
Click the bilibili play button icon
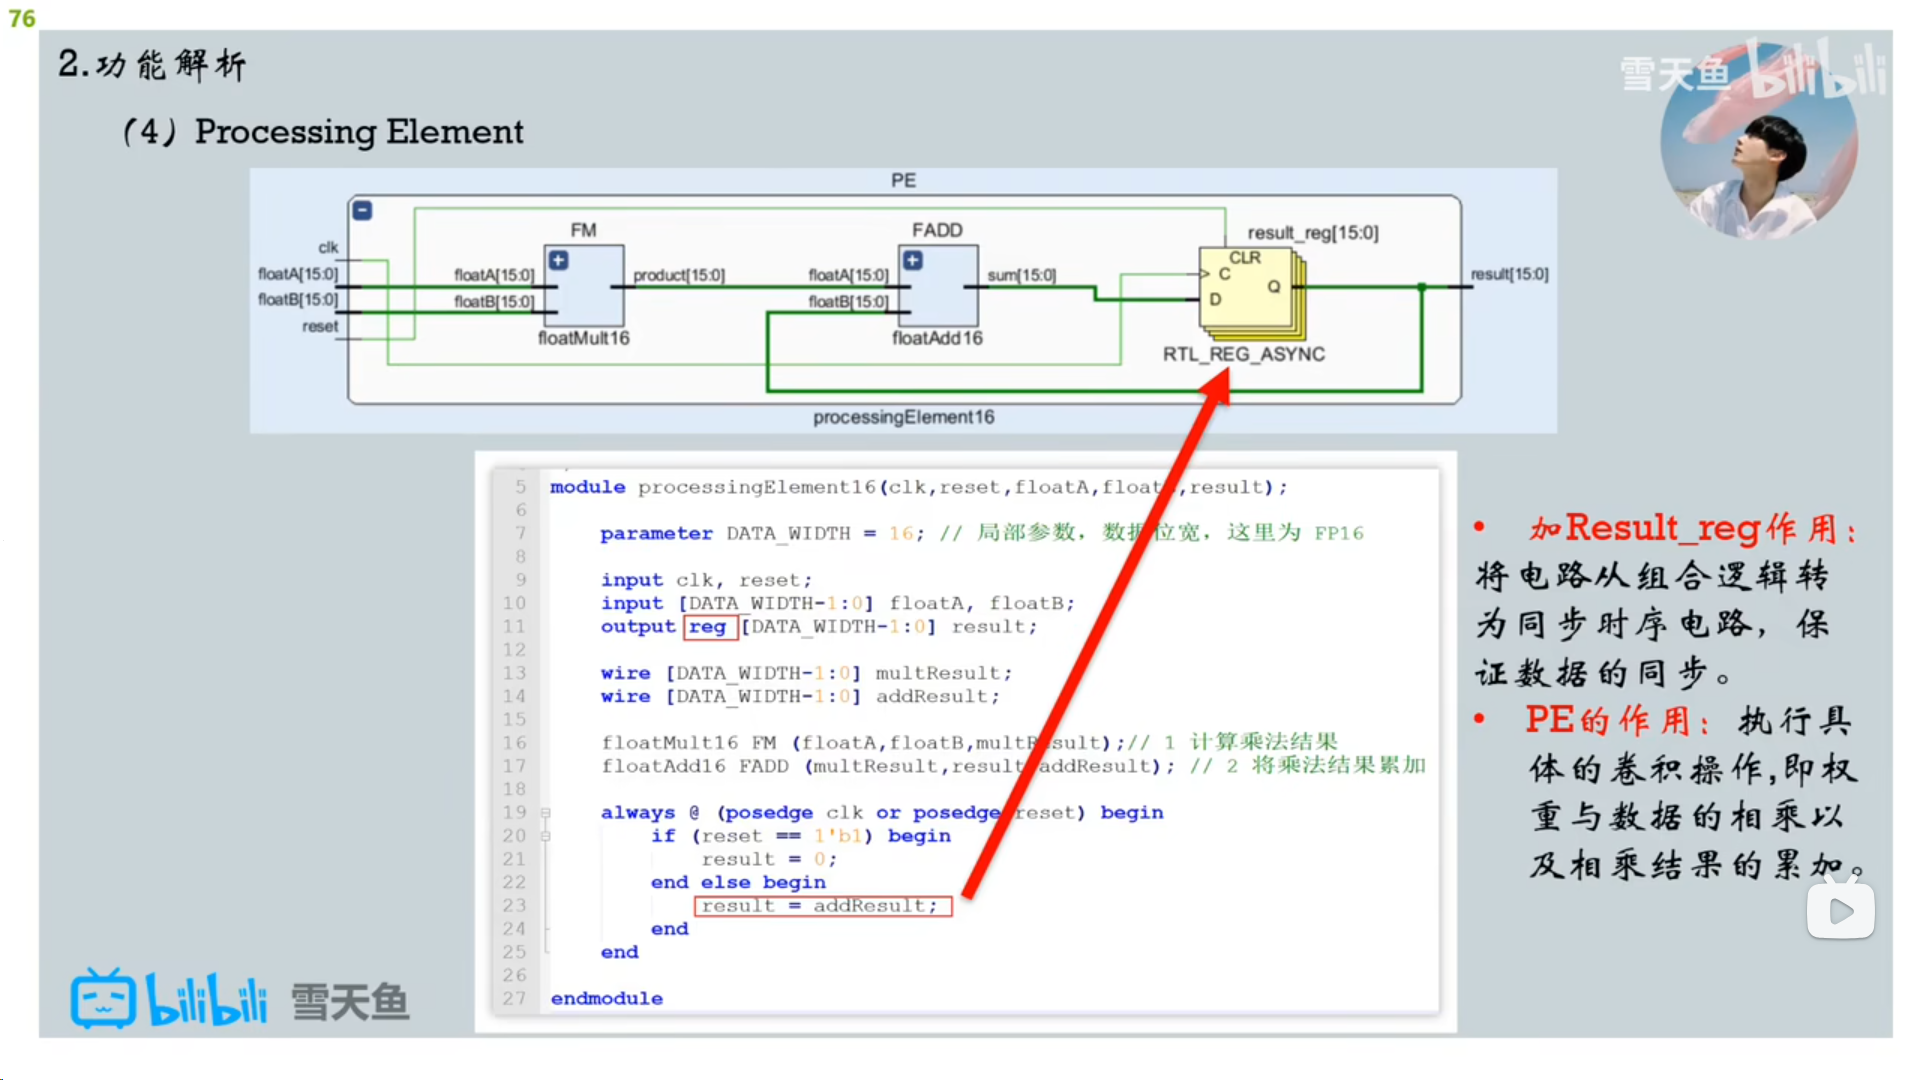[x=1840, y=910]
